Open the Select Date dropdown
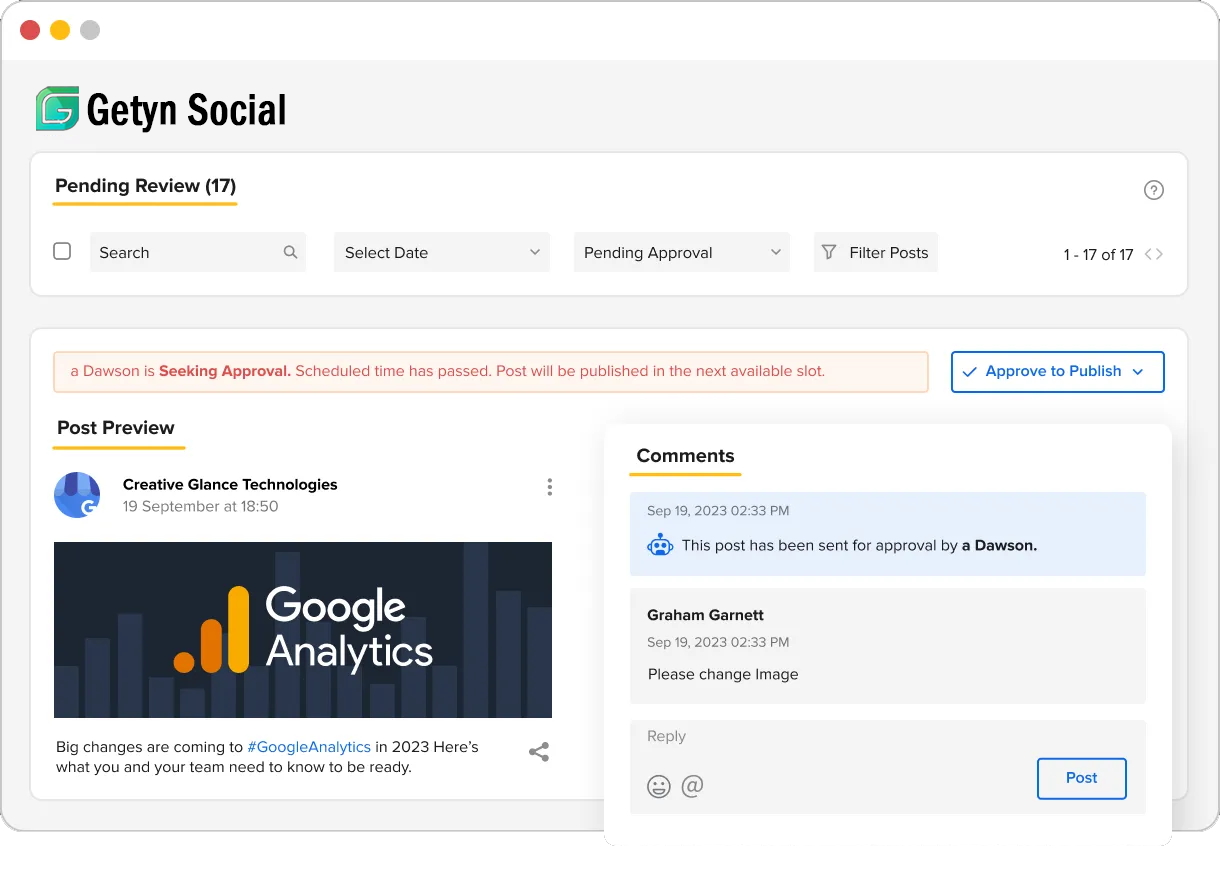1220x894 pixels. click(x=442, y=253)
